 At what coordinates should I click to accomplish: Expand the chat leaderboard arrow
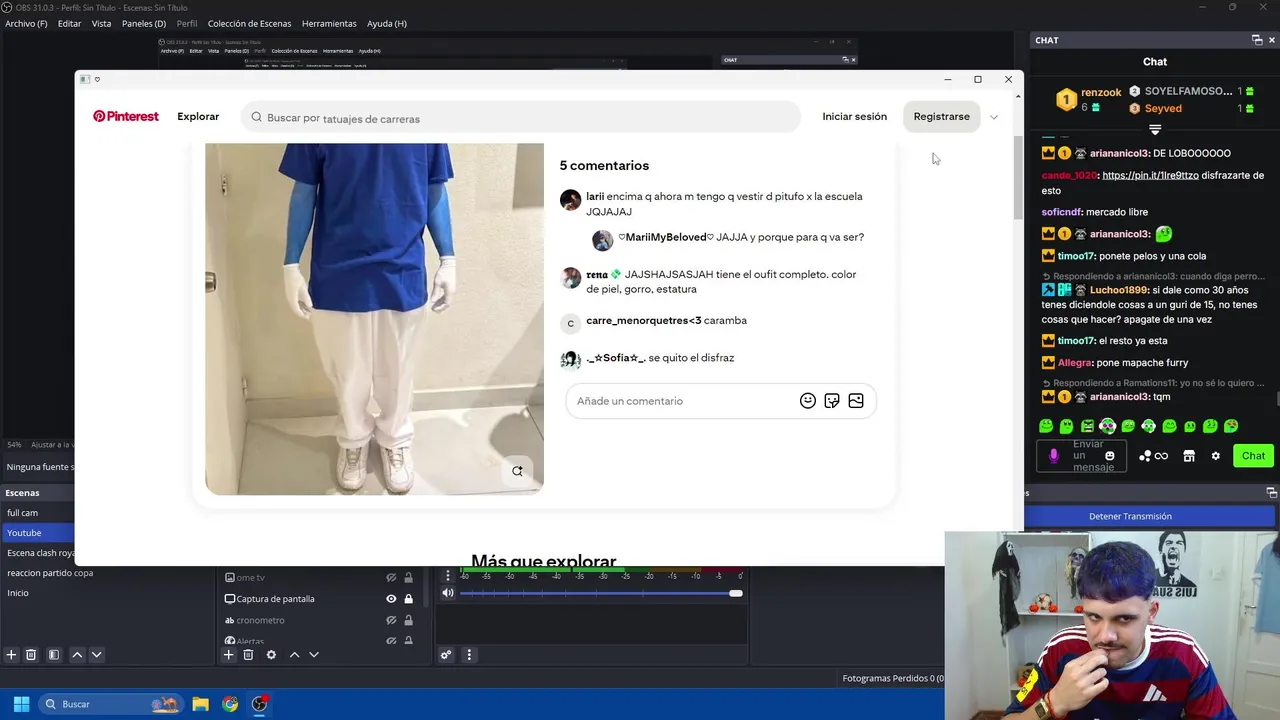[x=1155, y=130]
